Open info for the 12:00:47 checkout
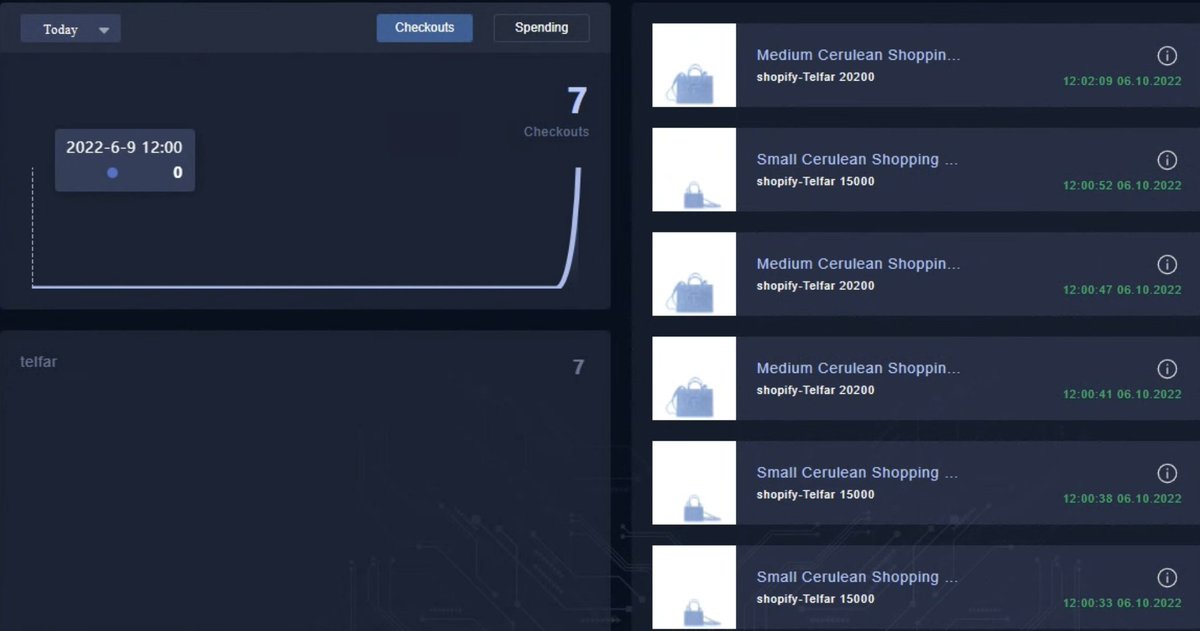Viewport: 1200px width, 631px height. pyautogui.click(x=1166, y=264)
